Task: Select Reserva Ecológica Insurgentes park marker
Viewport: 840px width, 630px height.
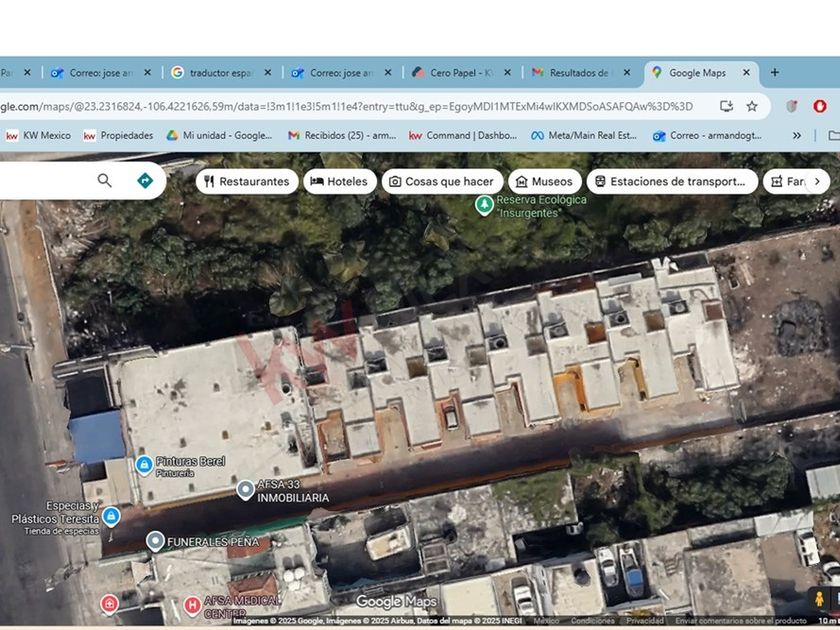Action: pos(484,205)
